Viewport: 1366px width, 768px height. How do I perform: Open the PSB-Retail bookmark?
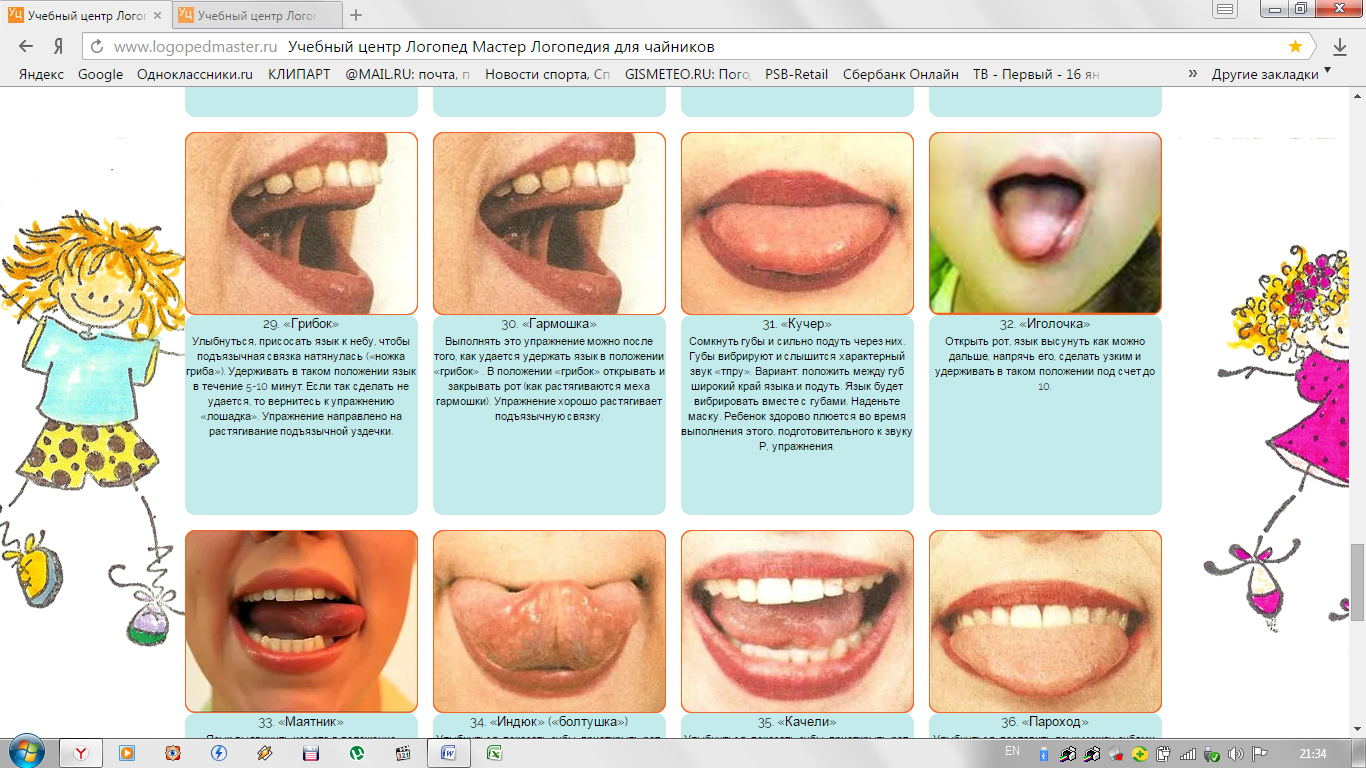pyautogui.click(x=797, y=74)
